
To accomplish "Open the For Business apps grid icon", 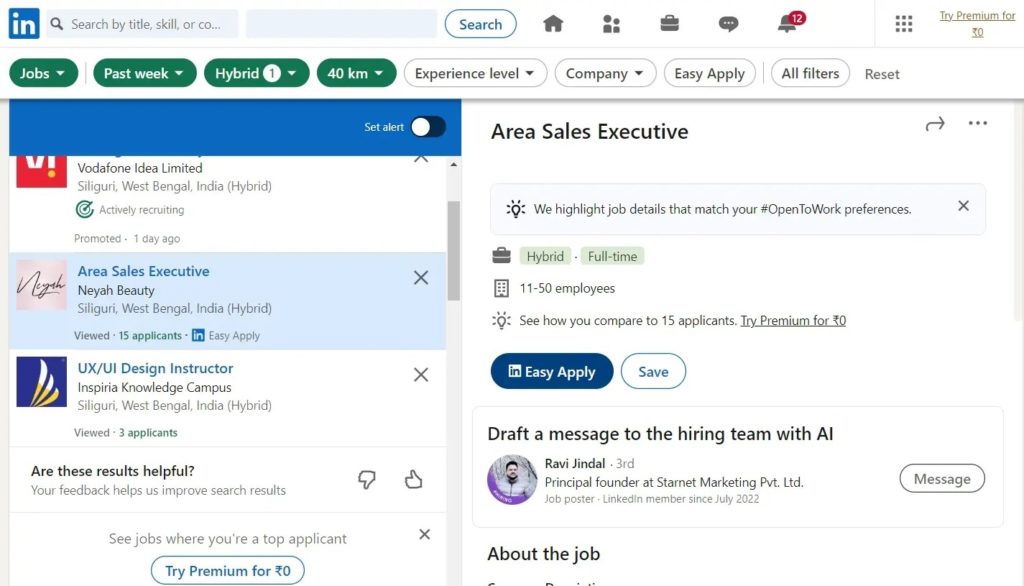I will click(903, 22).
